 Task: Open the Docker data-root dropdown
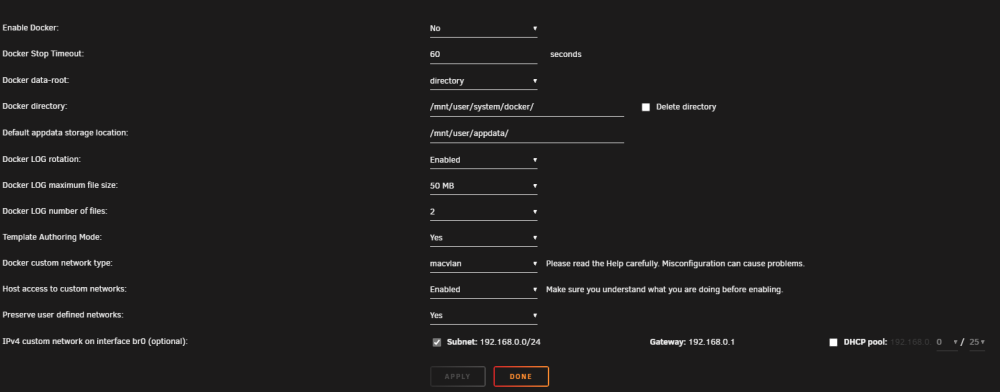483,81
